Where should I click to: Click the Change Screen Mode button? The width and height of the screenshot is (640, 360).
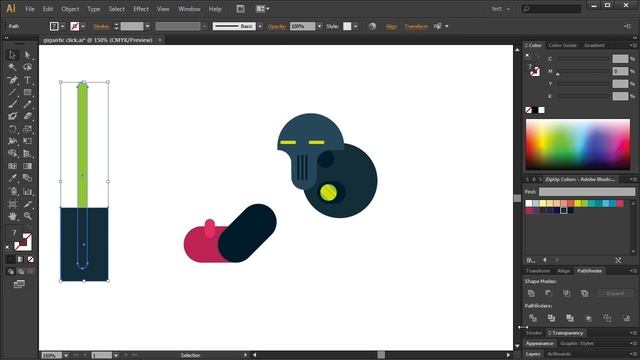pos(19,284)
